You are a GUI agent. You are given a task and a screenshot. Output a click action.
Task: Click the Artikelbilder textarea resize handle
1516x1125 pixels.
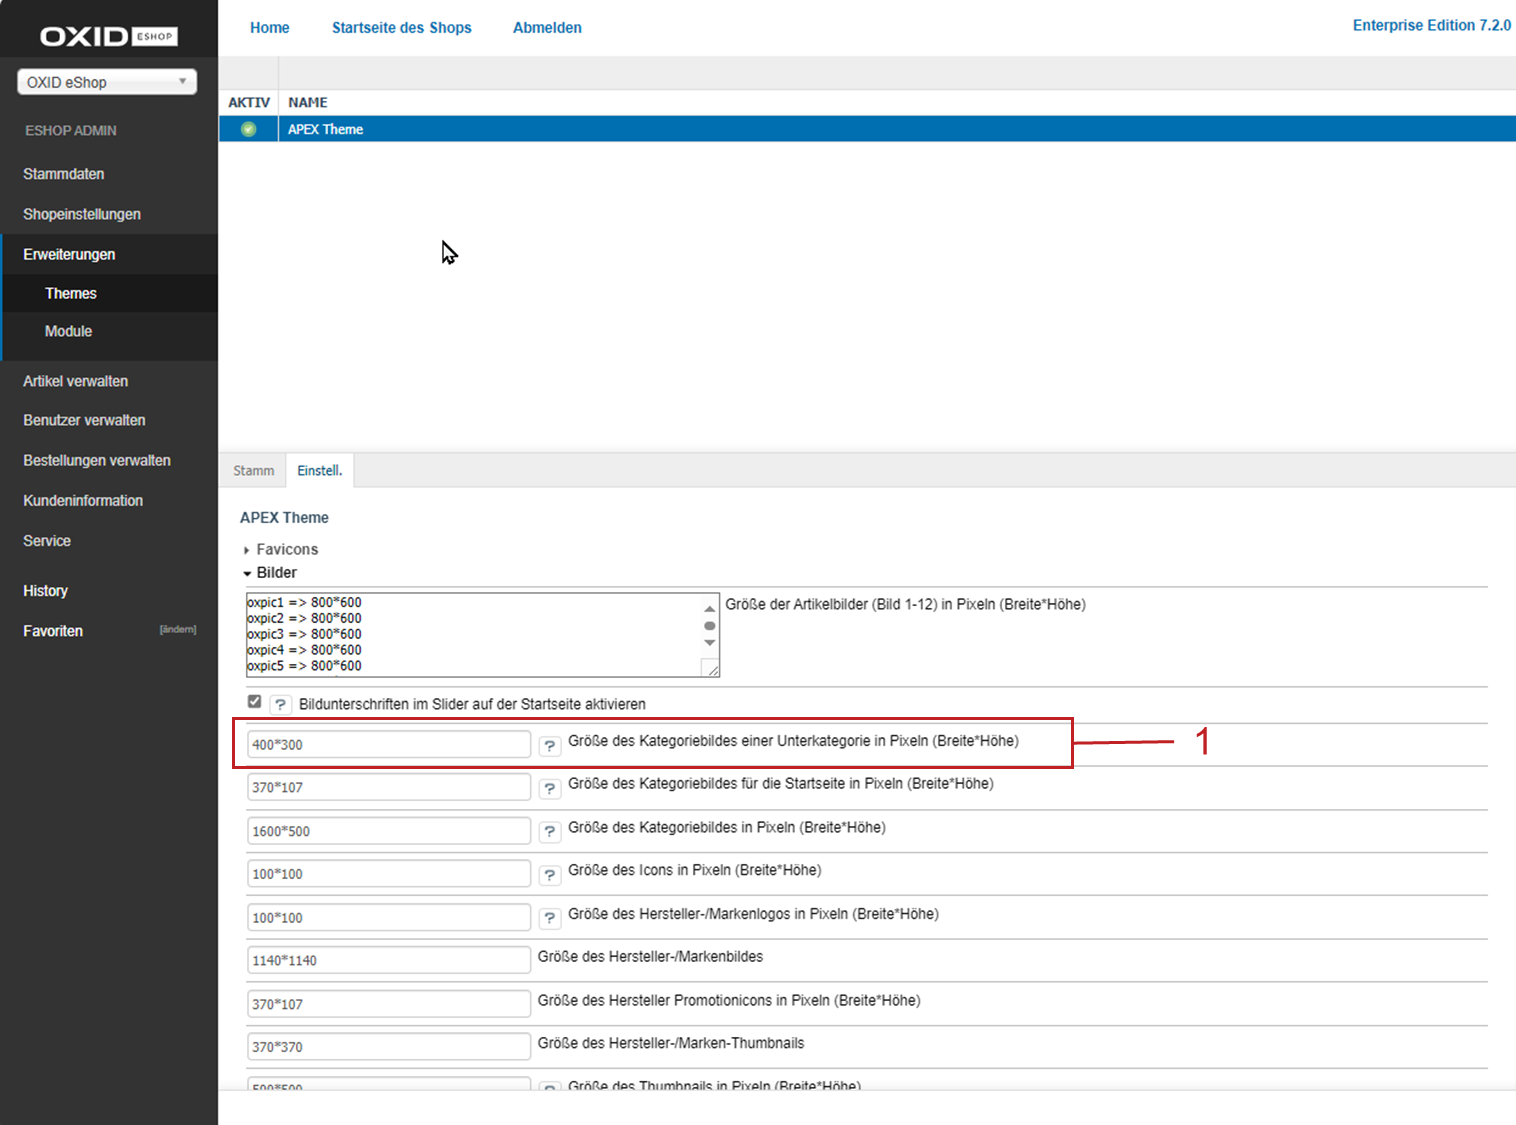coord(711,668)
